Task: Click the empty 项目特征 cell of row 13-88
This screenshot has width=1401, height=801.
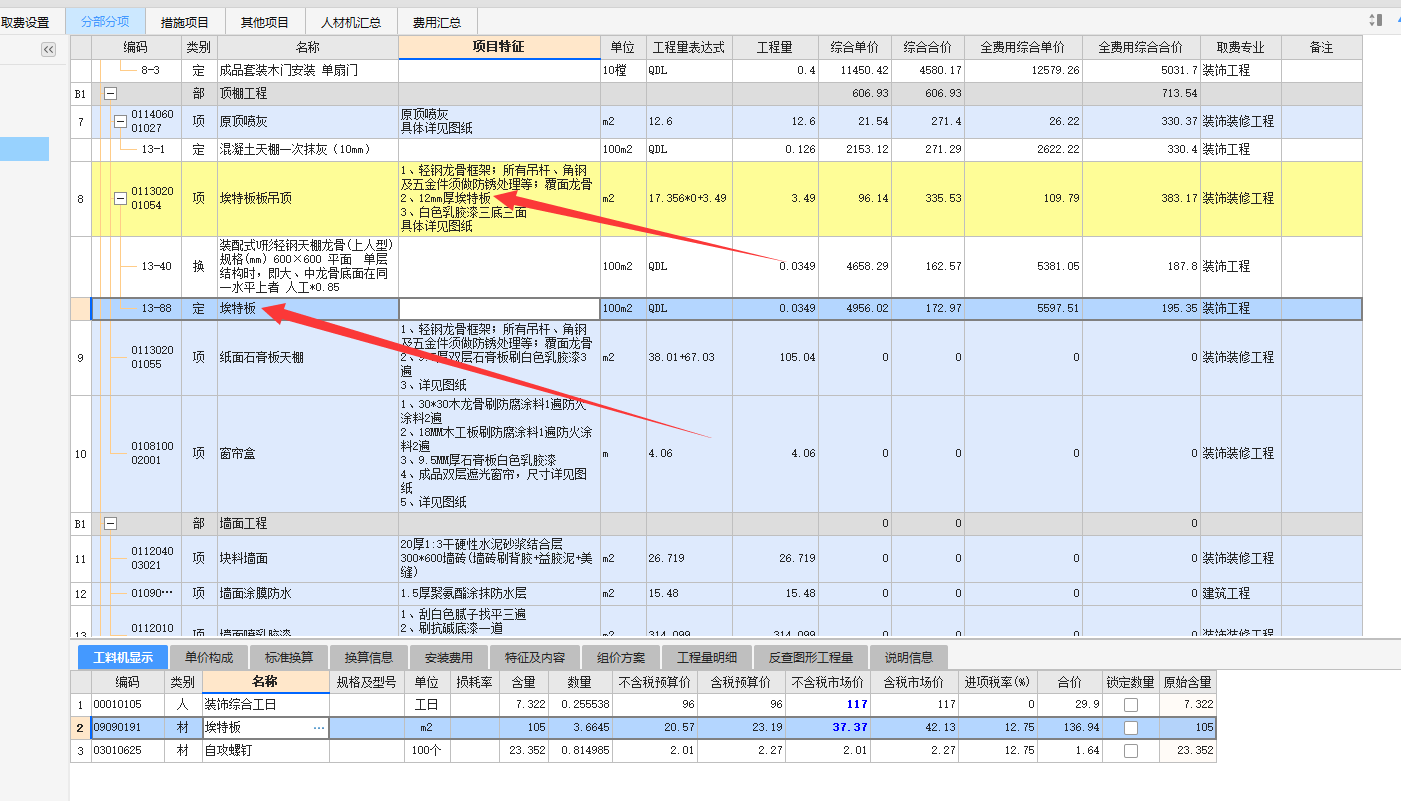Action: [x=499, y=308]
